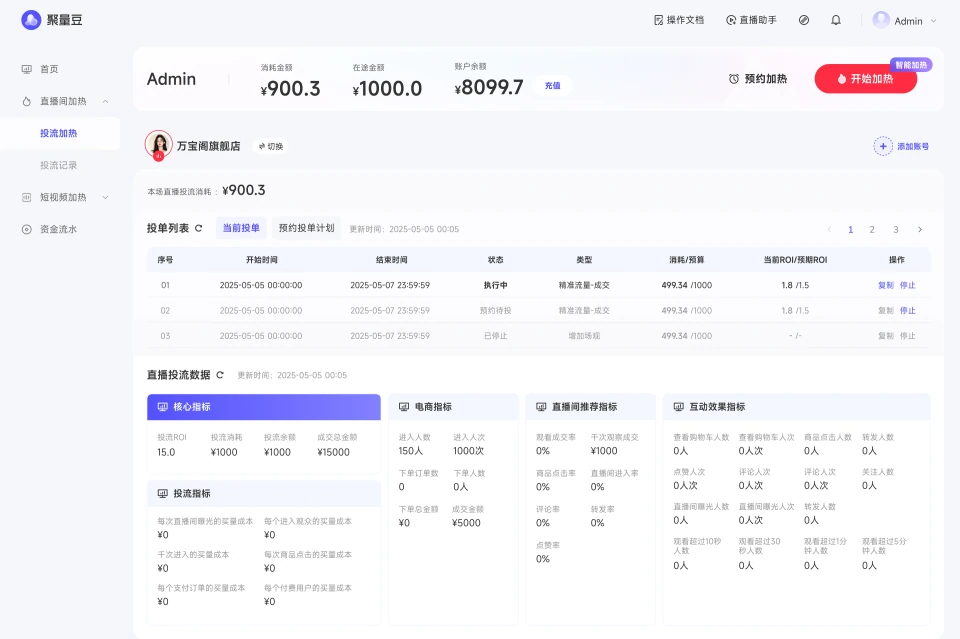Click 停止 for order row 02
960x639 pixels.
[907, 310]
